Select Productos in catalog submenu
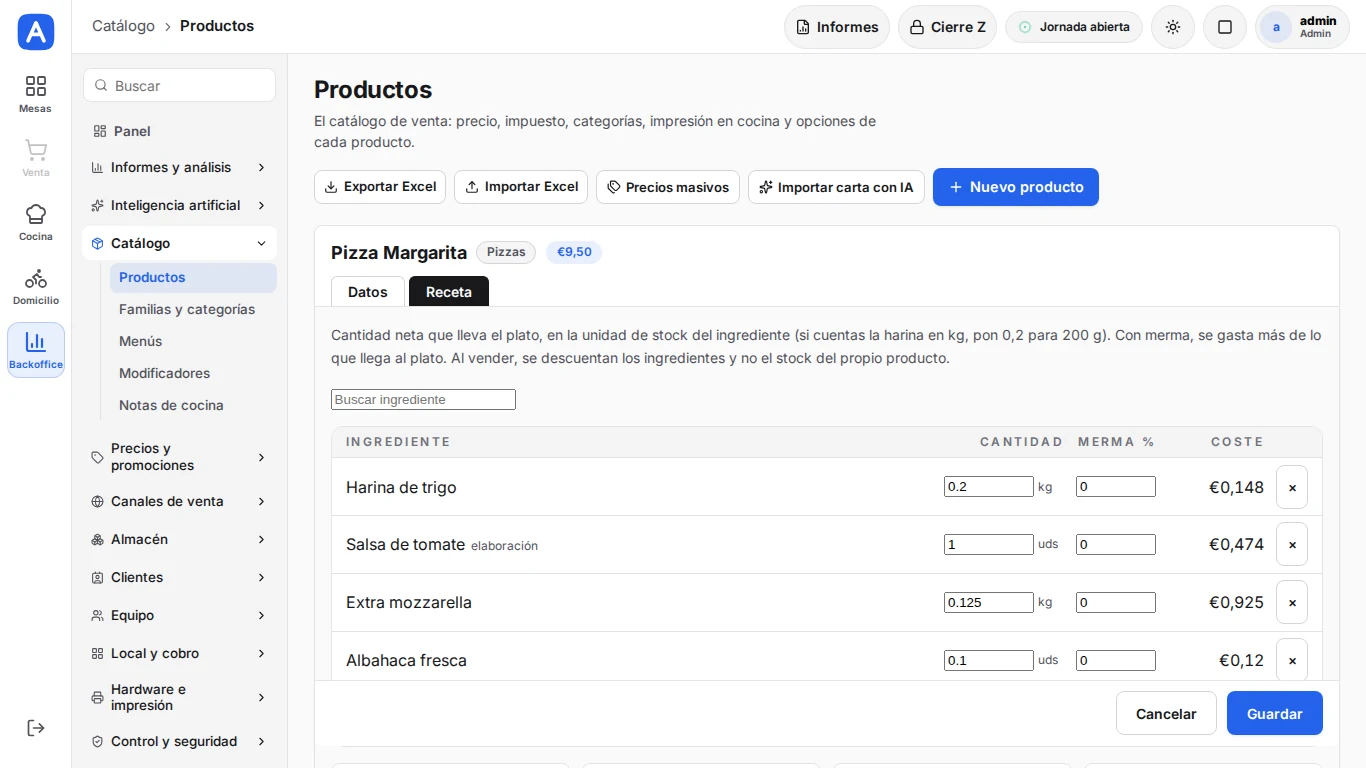The image size is (1366, 768). 193,277
